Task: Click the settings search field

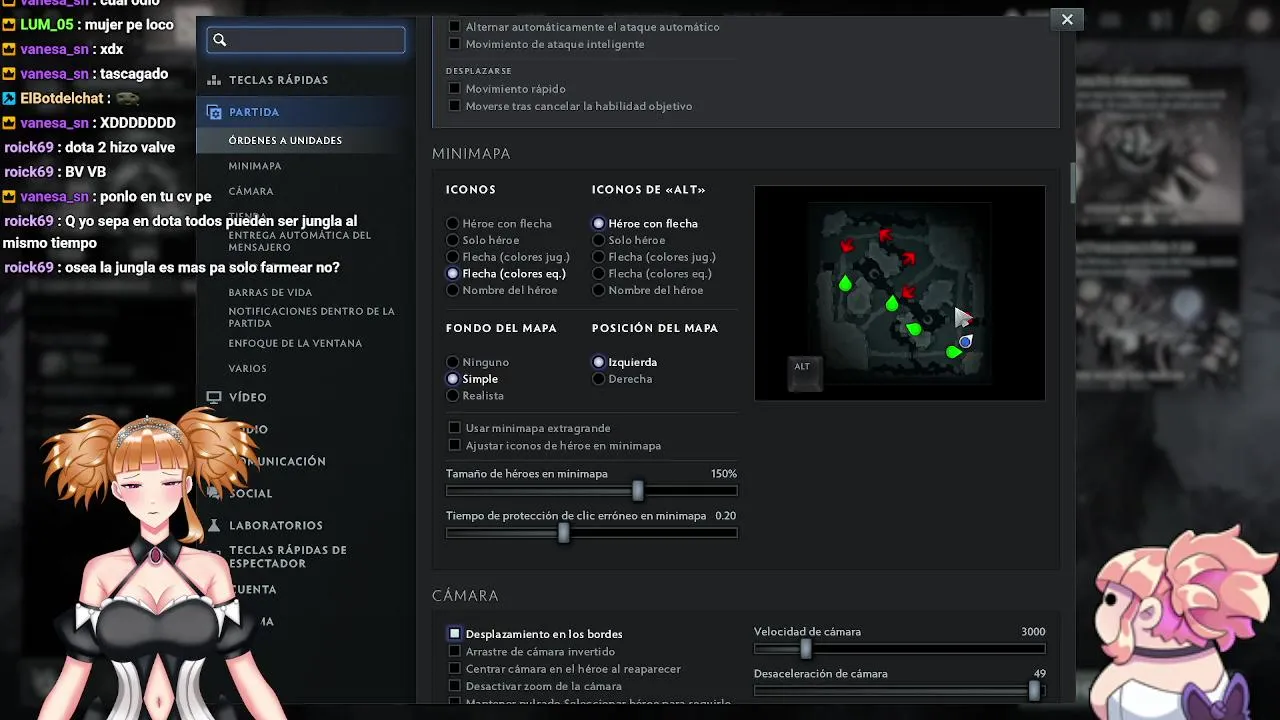Action: click(306, 40)
